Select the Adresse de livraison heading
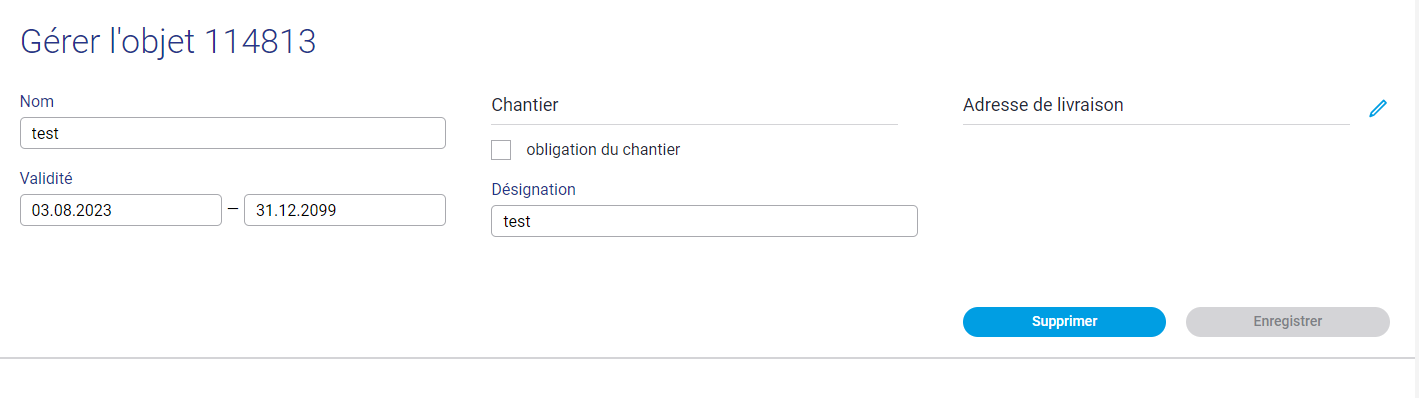1419x398 pixels. click(1043, 105)
